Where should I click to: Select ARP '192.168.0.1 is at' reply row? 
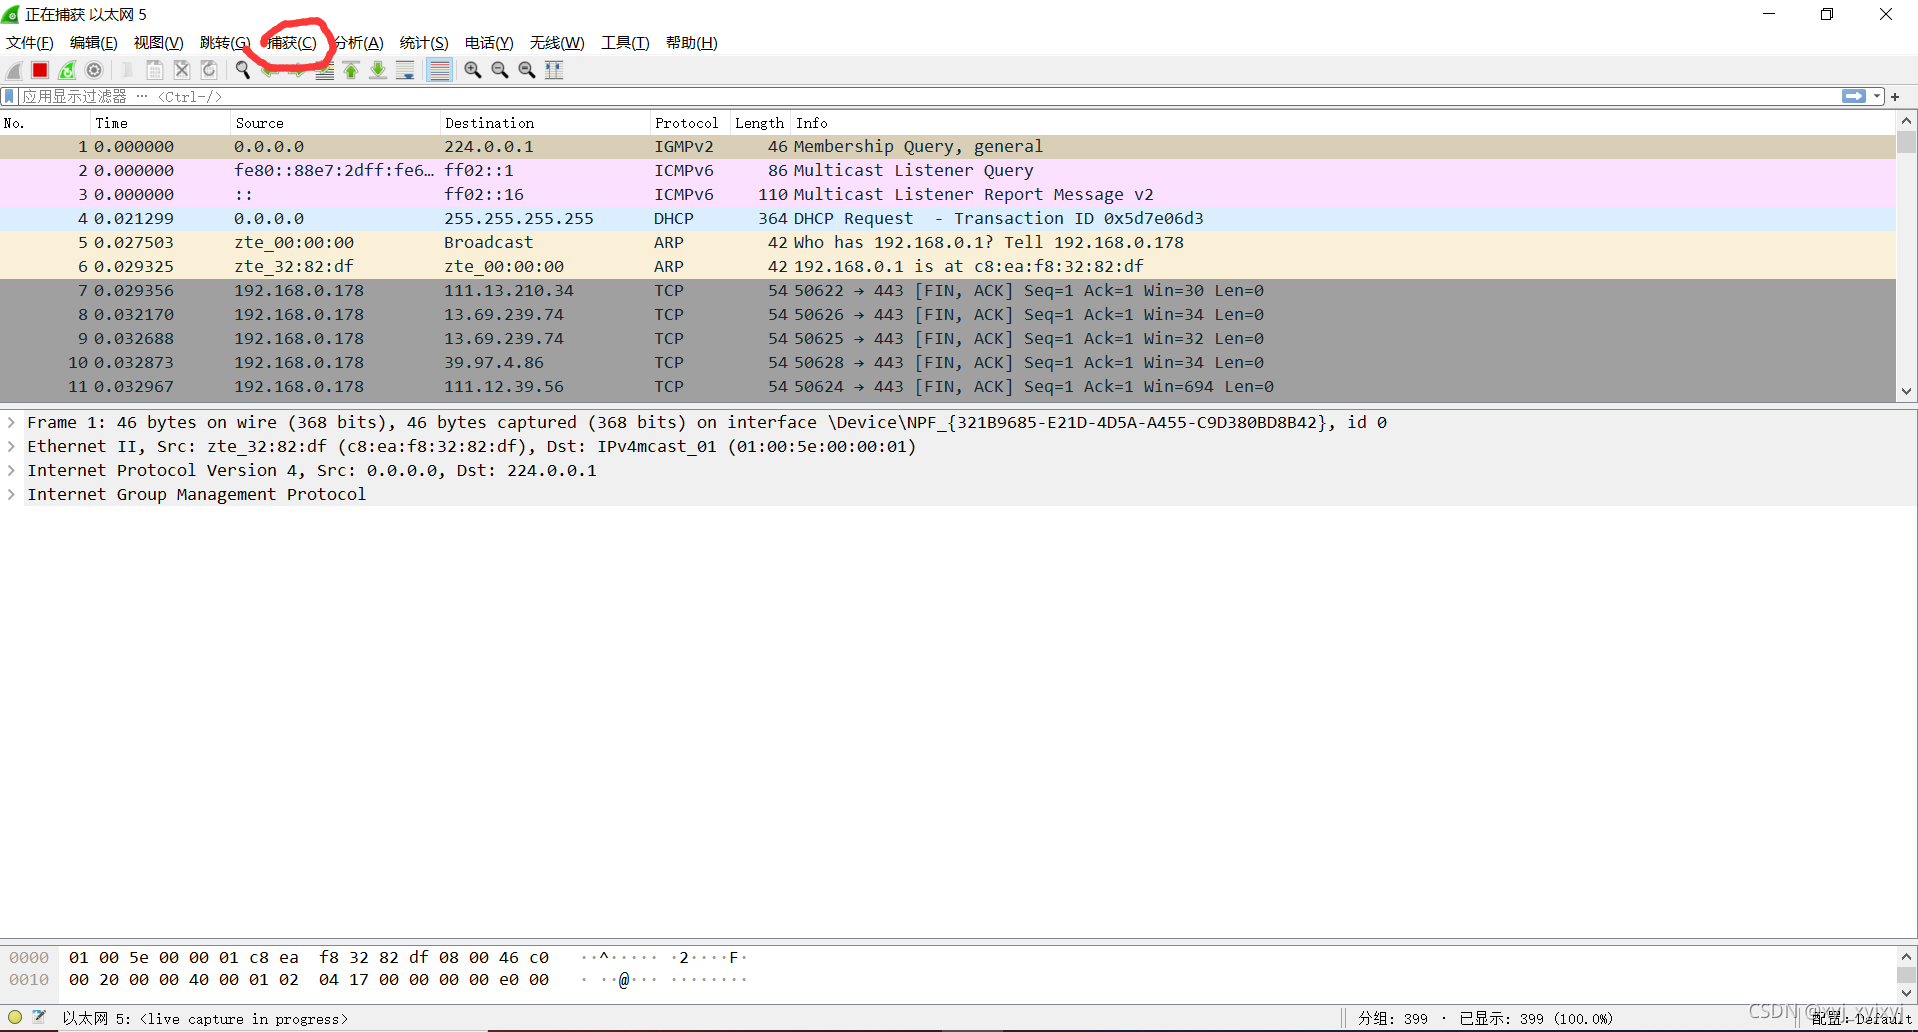pos(948,266)
